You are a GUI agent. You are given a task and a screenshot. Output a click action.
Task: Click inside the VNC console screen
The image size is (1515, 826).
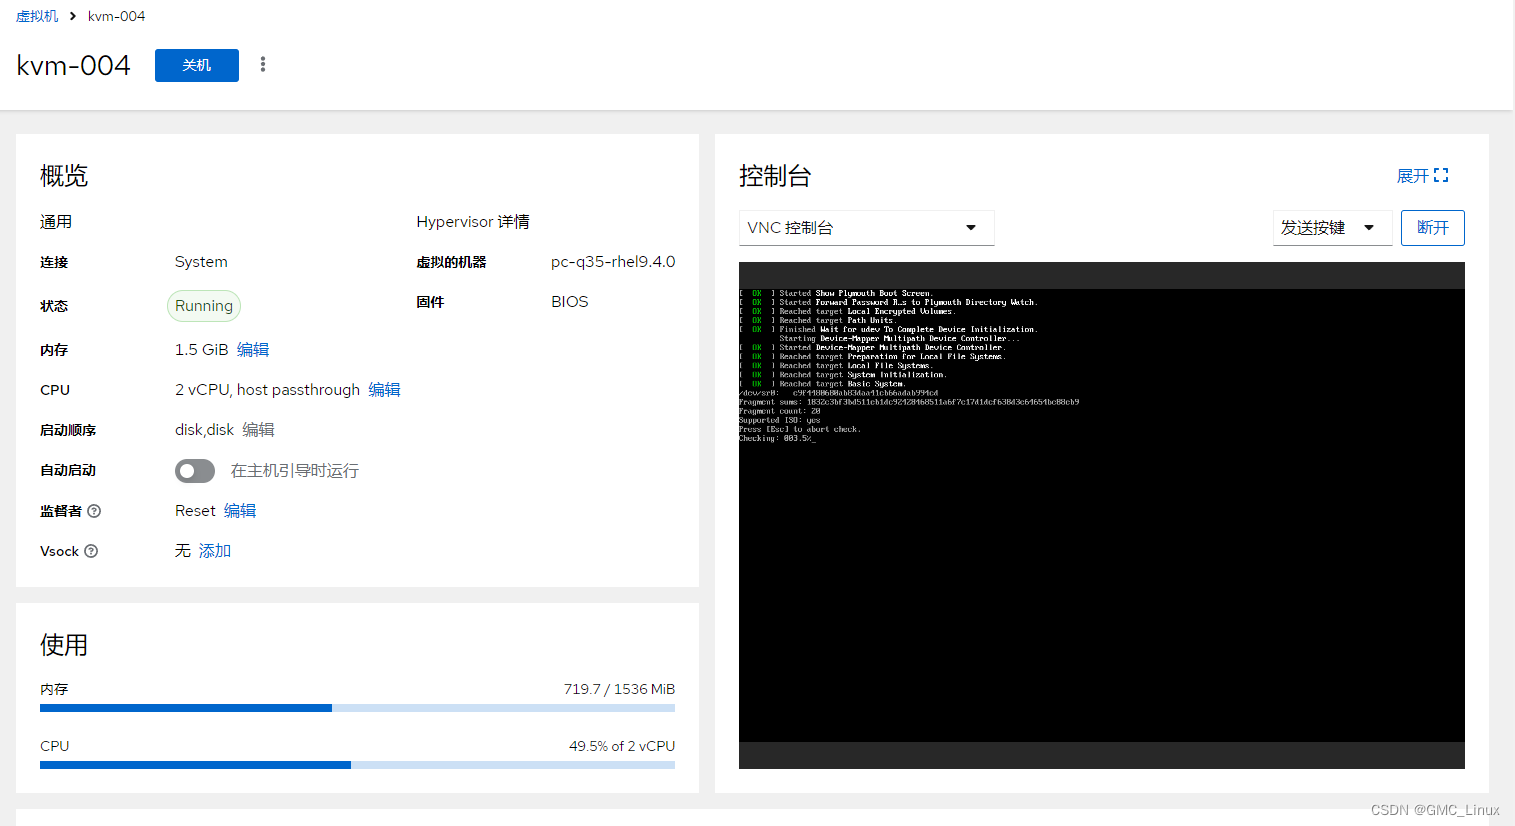coord(1101,515)
